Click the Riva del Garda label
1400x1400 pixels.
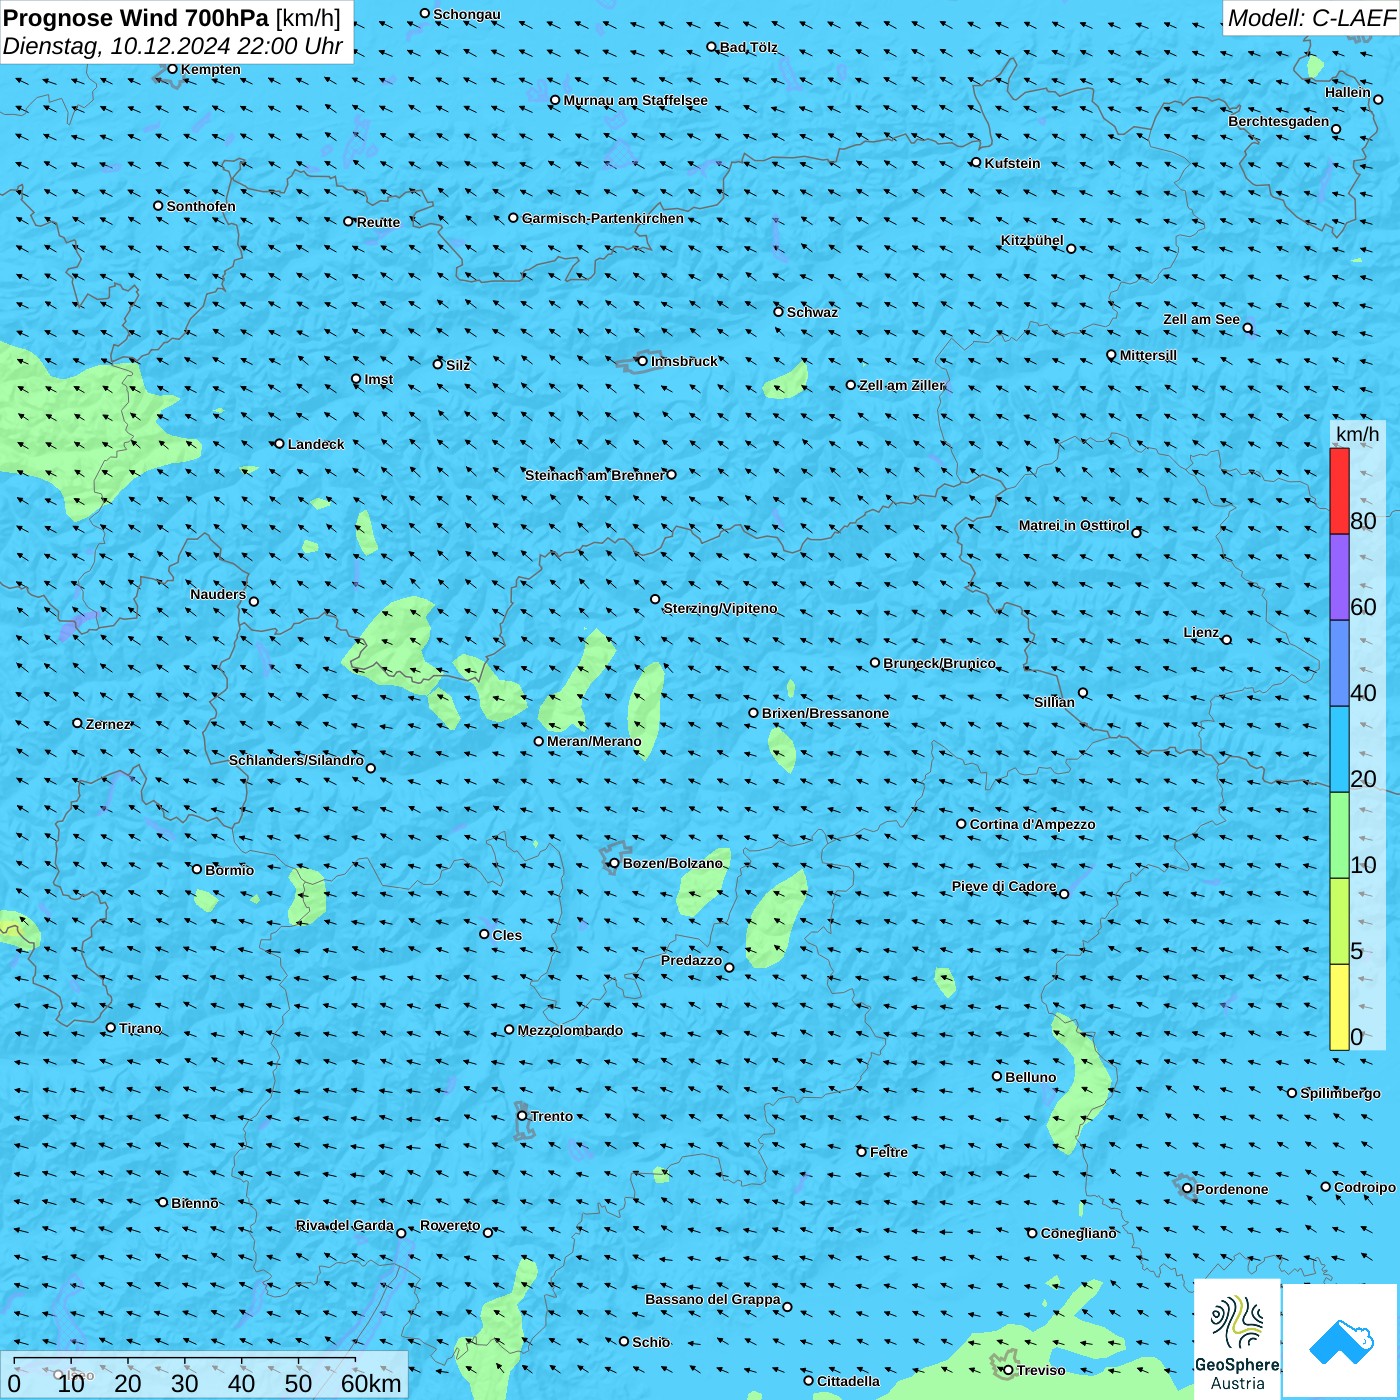coord(345,1225)
